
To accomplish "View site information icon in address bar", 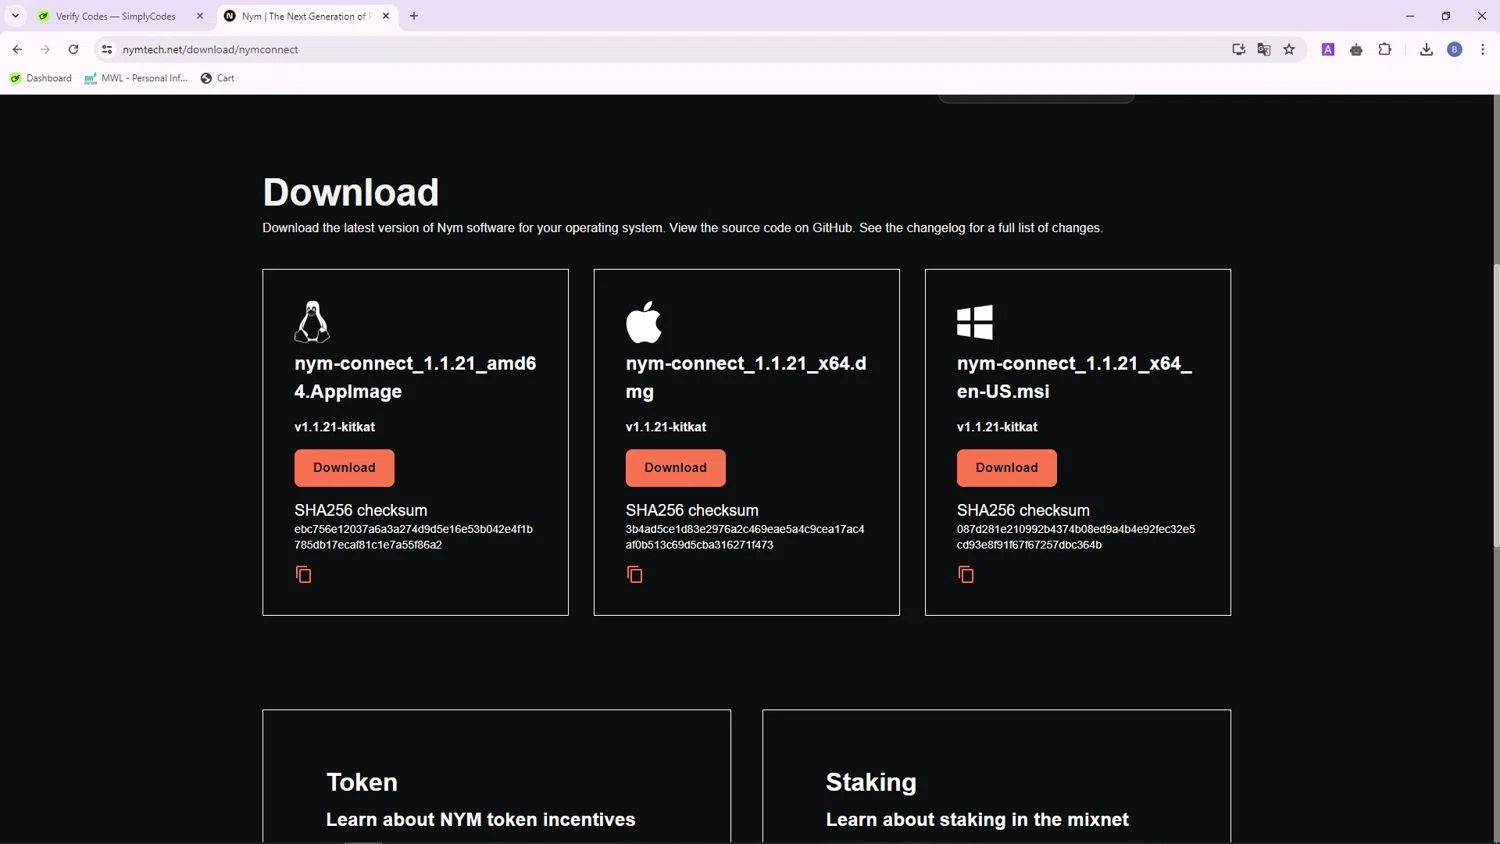I will tap(107, 49).
